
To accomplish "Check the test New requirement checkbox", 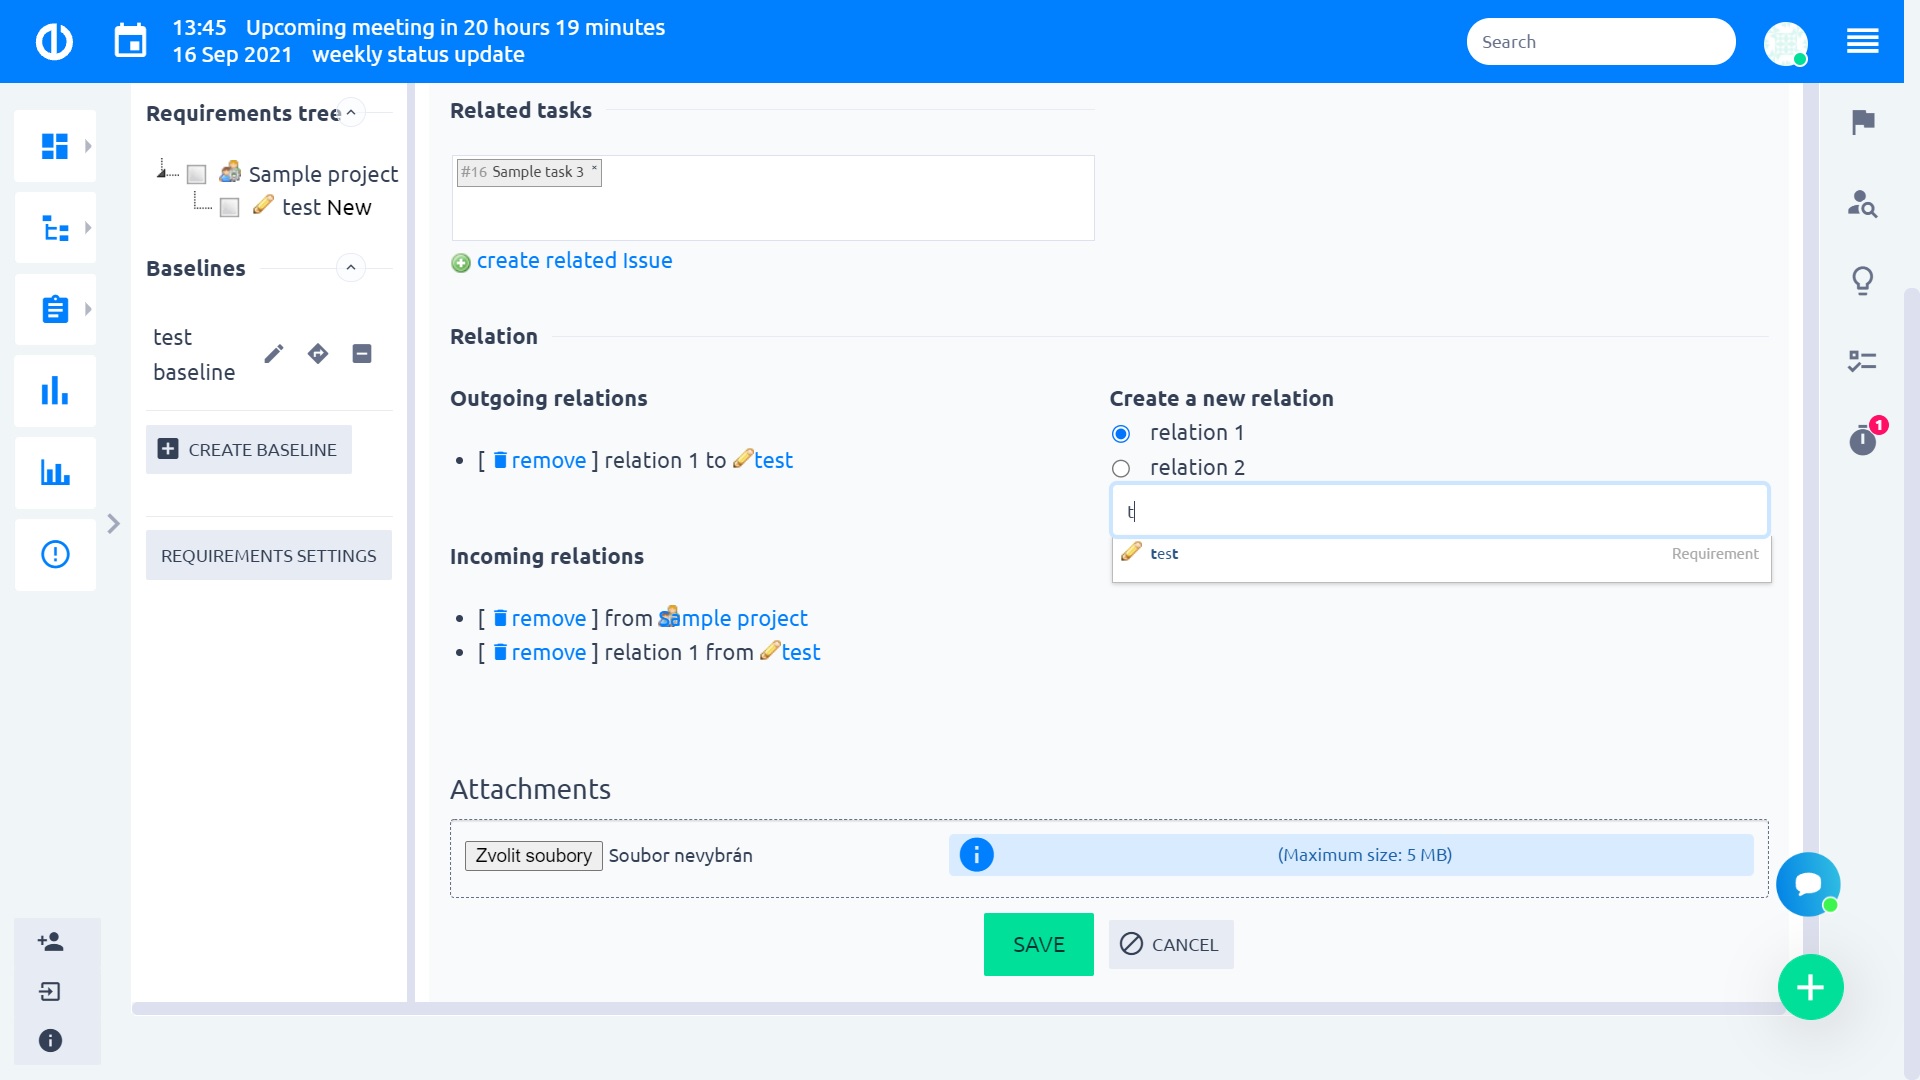I will tap(230, 208).
